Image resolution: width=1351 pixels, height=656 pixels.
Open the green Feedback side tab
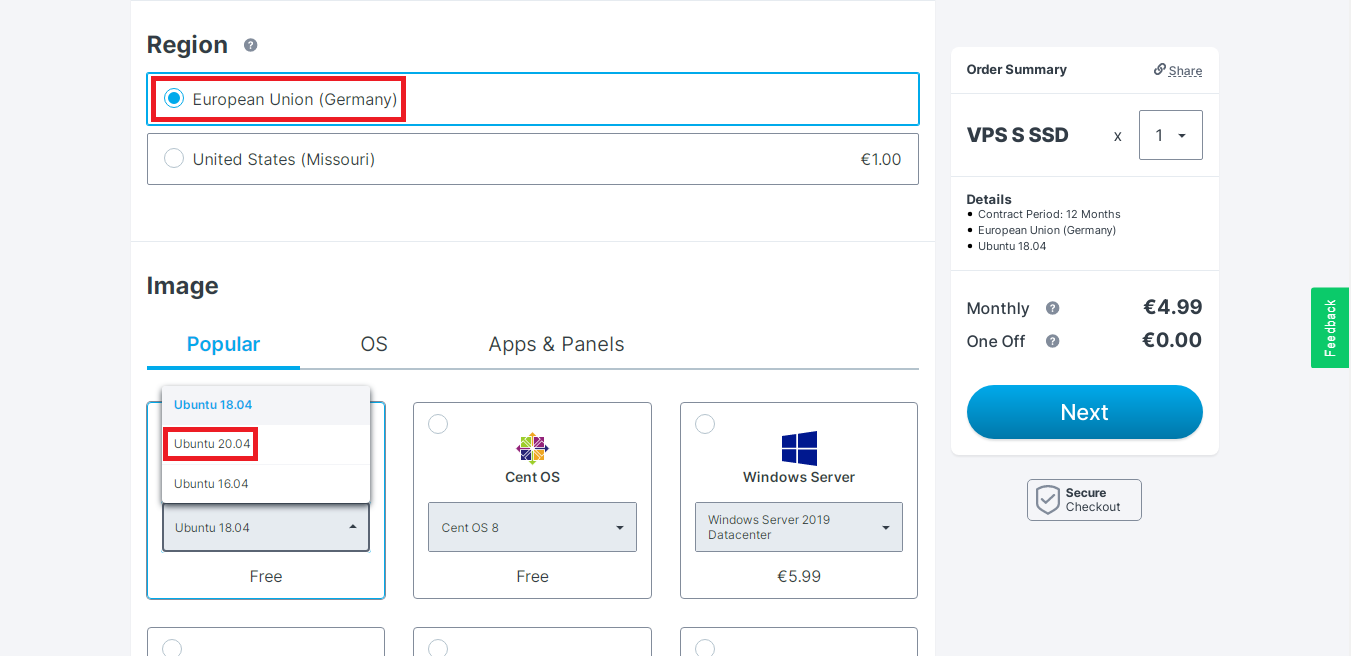[1330, 328]
